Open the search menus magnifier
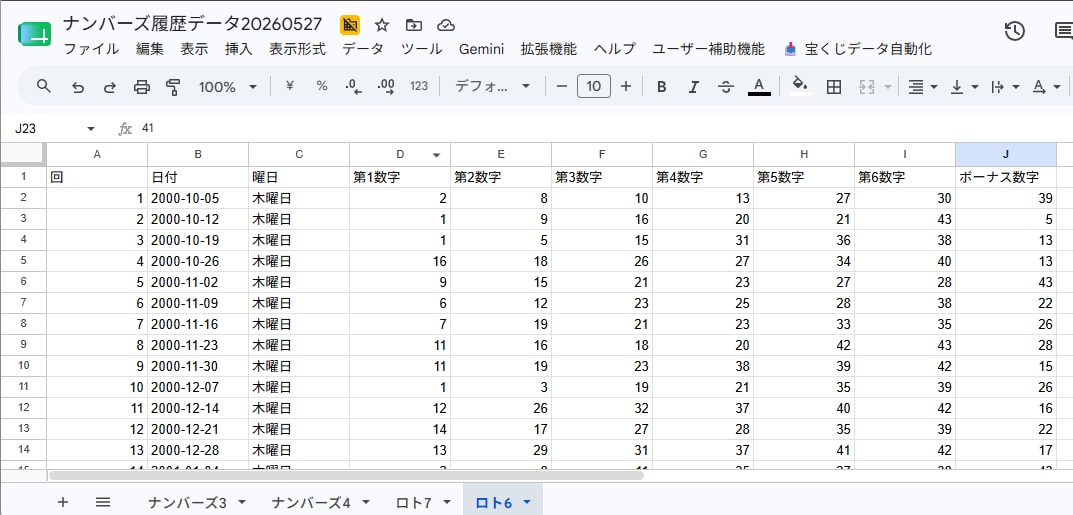The image size is (1073, 515). [x=44, y=86]
